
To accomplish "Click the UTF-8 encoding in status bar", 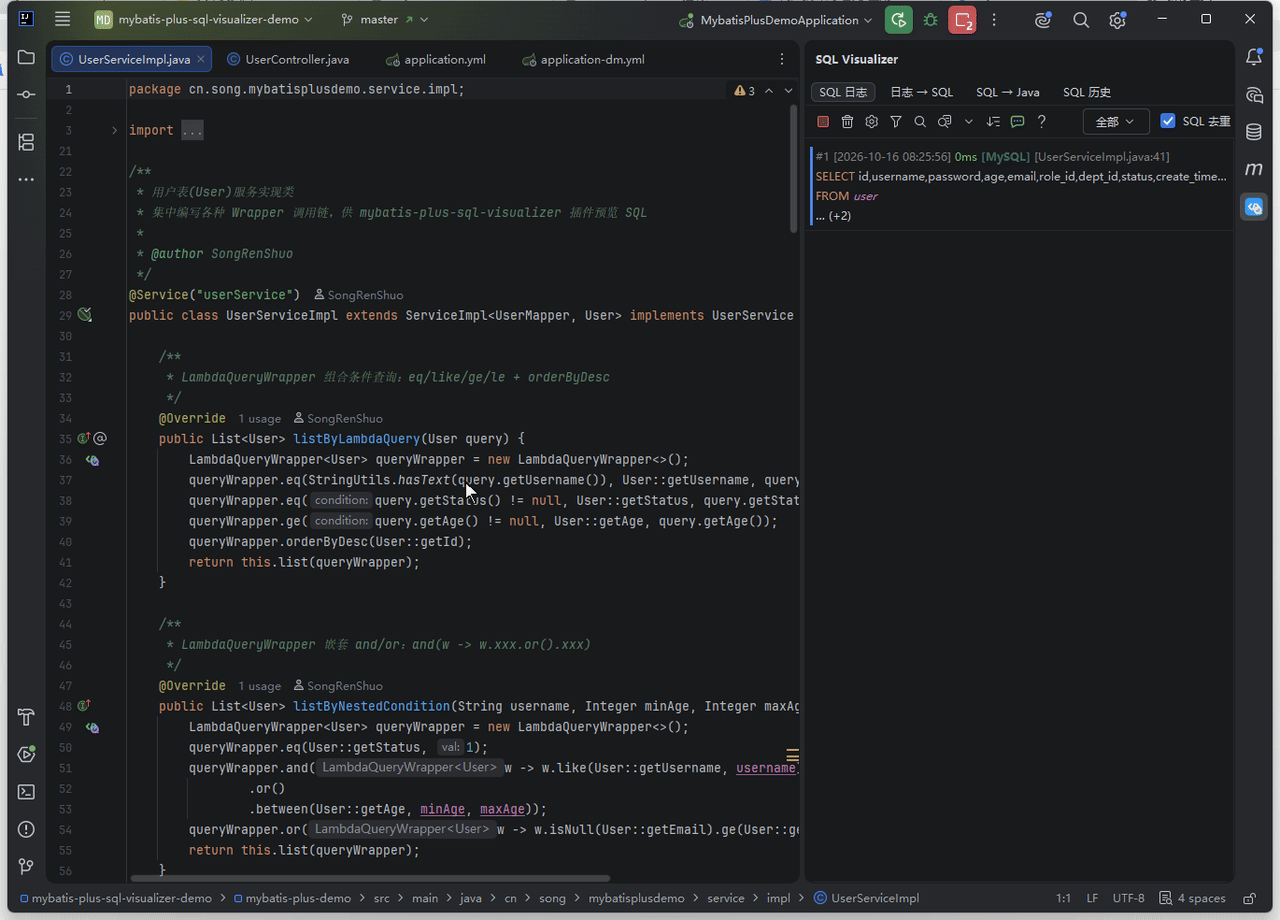I will pyautogui.click(x=1128, y=898).
